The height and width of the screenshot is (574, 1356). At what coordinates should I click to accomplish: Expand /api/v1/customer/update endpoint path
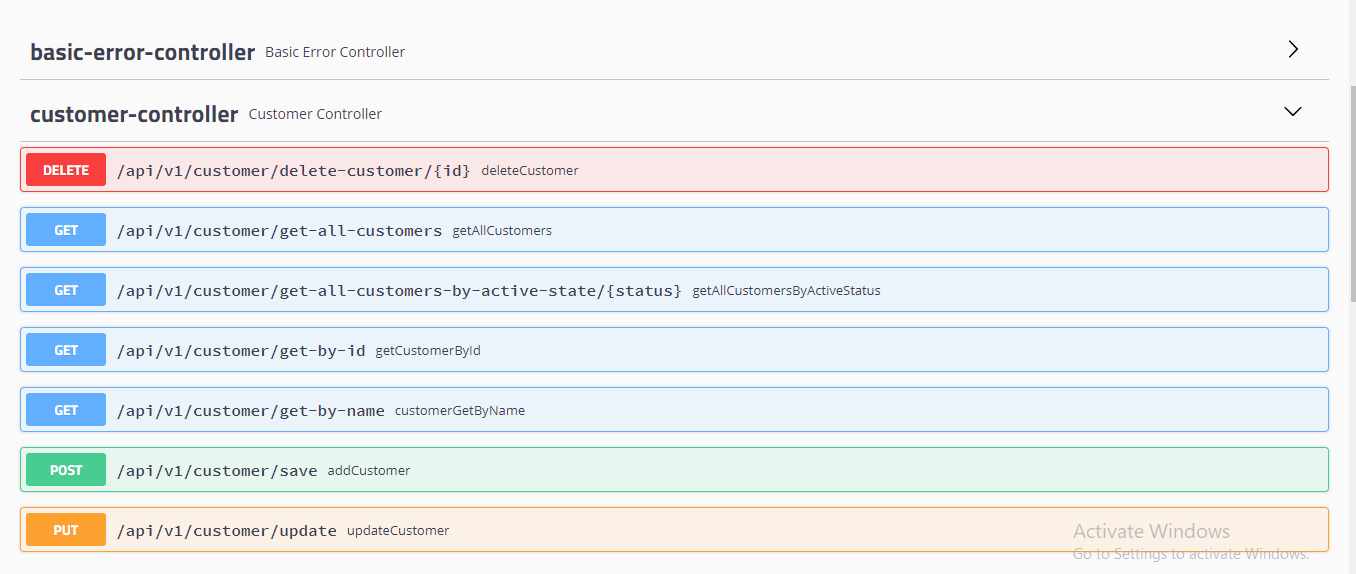(x=227, y=531)
